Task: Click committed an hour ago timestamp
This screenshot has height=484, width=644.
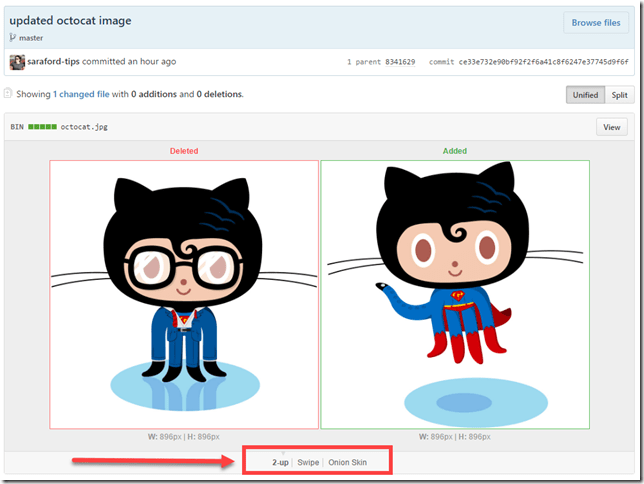Action: (129, 62)
